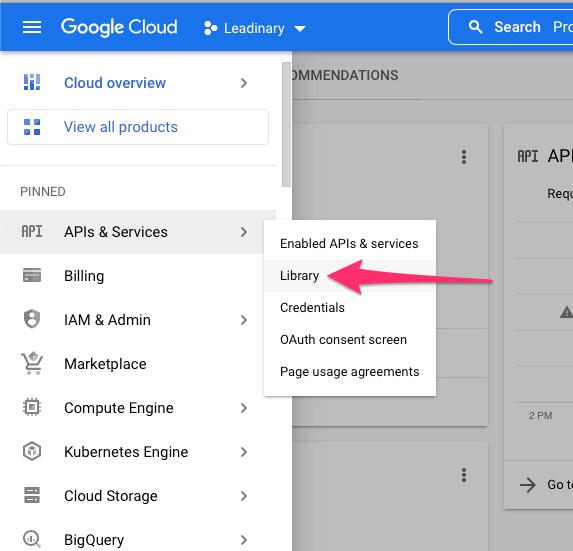Click the navigation menu scrollbar
Image resolution: width=573 pixels, height=551 pixels.
pyautogui.click(x=286, y=125)
